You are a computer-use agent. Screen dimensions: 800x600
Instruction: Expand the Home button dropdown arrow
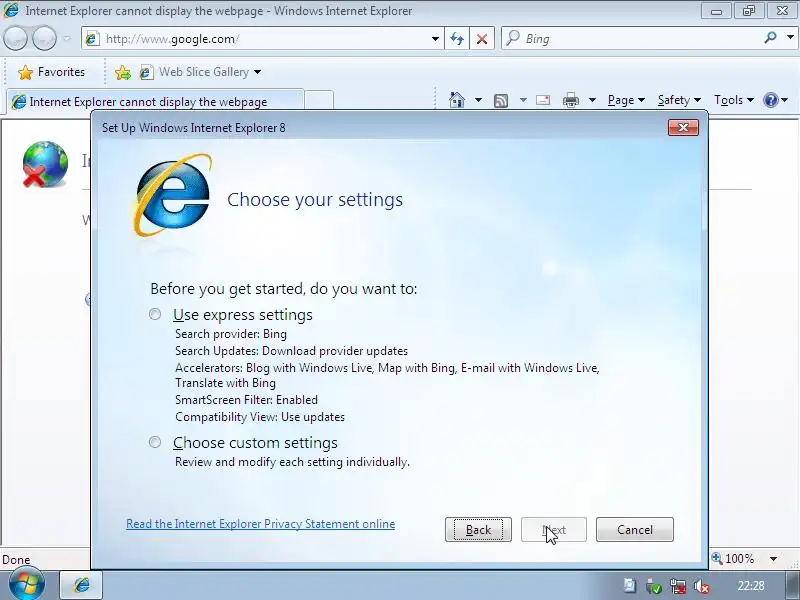click(478, 100)
